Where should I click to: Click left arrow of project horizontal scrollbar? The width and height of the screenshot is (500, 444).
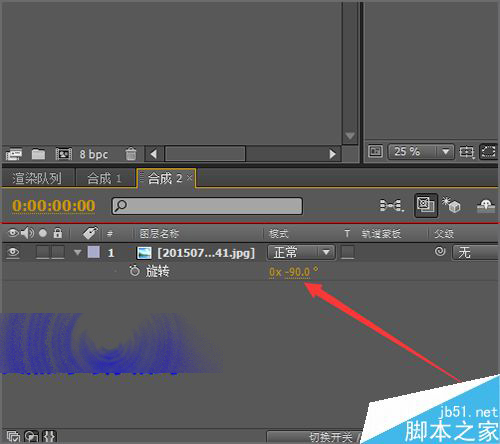(x=153, y=154)
